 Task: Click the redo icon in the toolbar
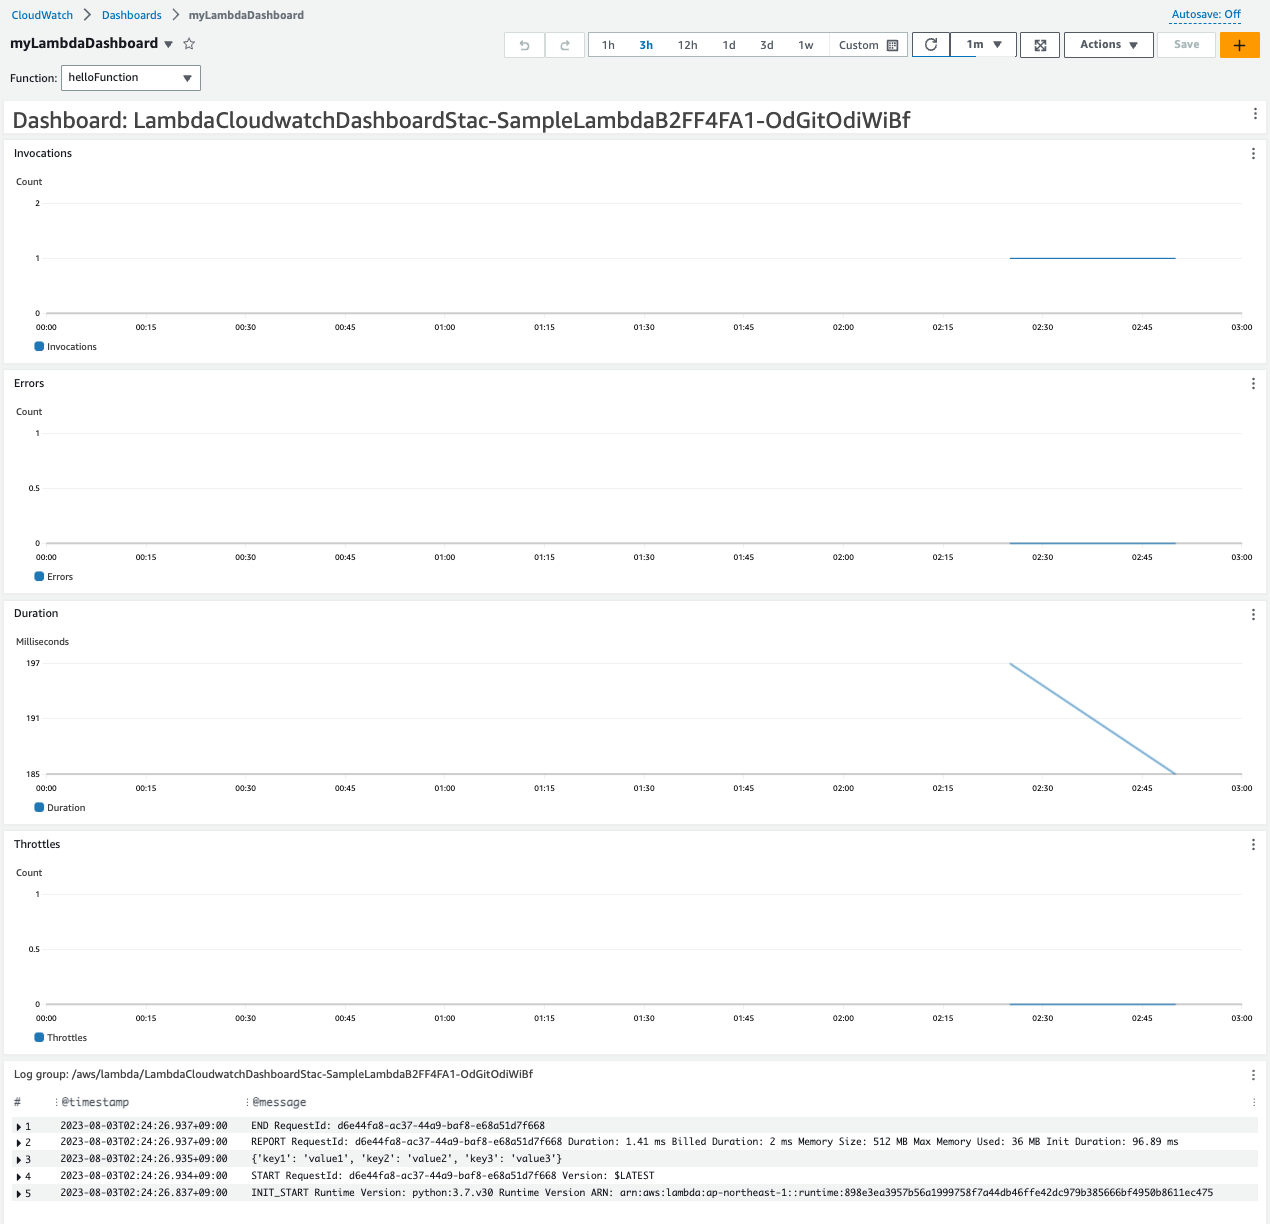click(x=564, y=44)
